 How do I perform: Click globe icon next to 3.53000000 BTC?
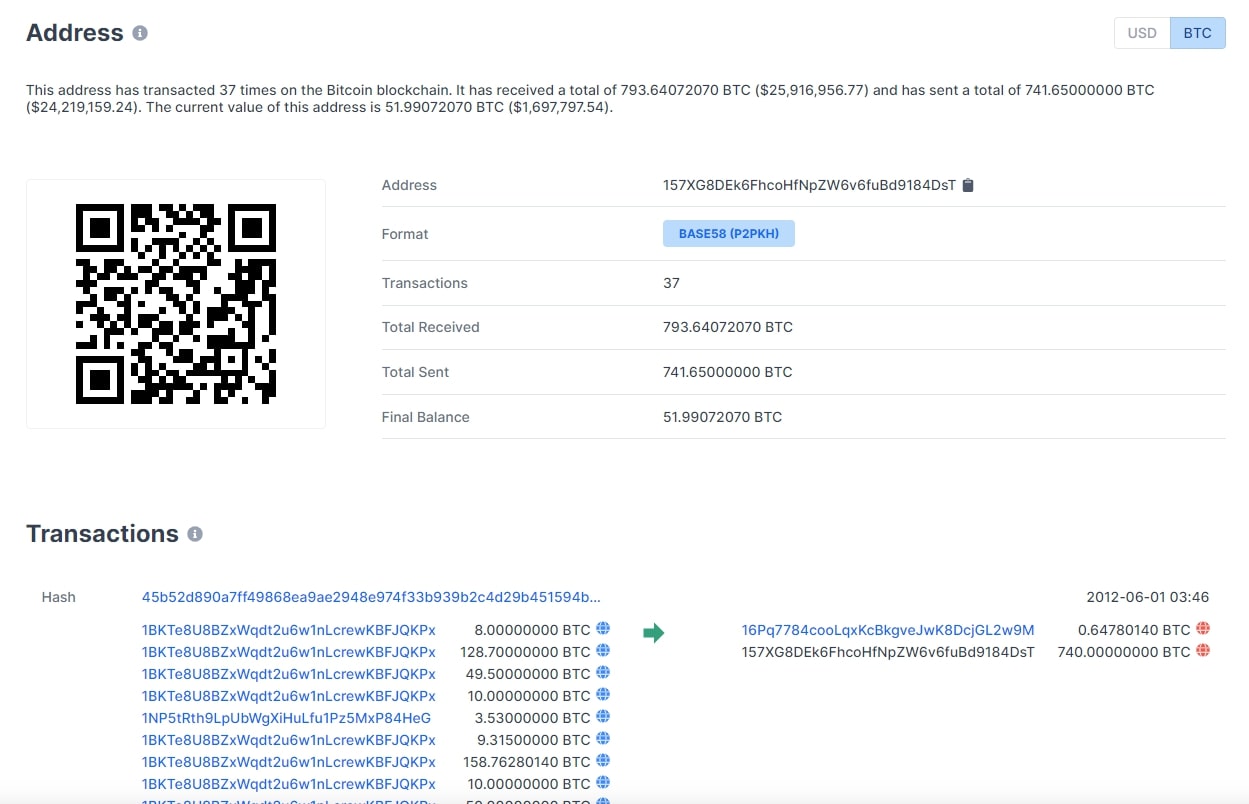[x=603, y=717]
